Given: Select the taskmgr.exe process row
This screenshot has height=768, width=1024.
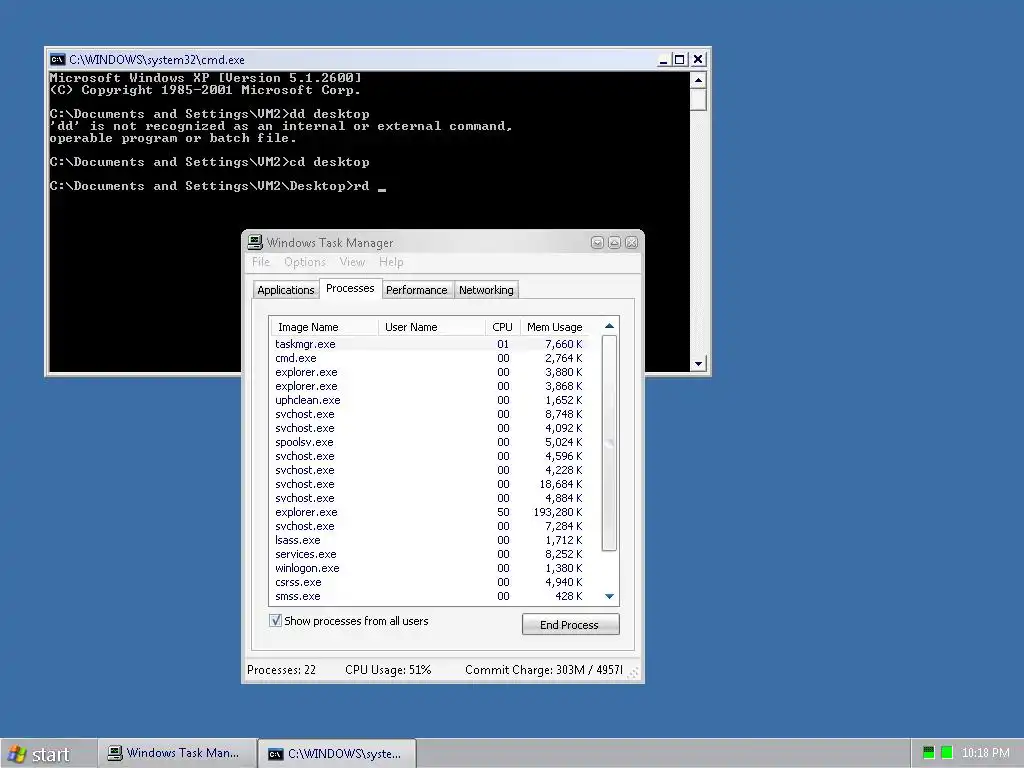Looking at the screenshot, I should pos(429,344).
